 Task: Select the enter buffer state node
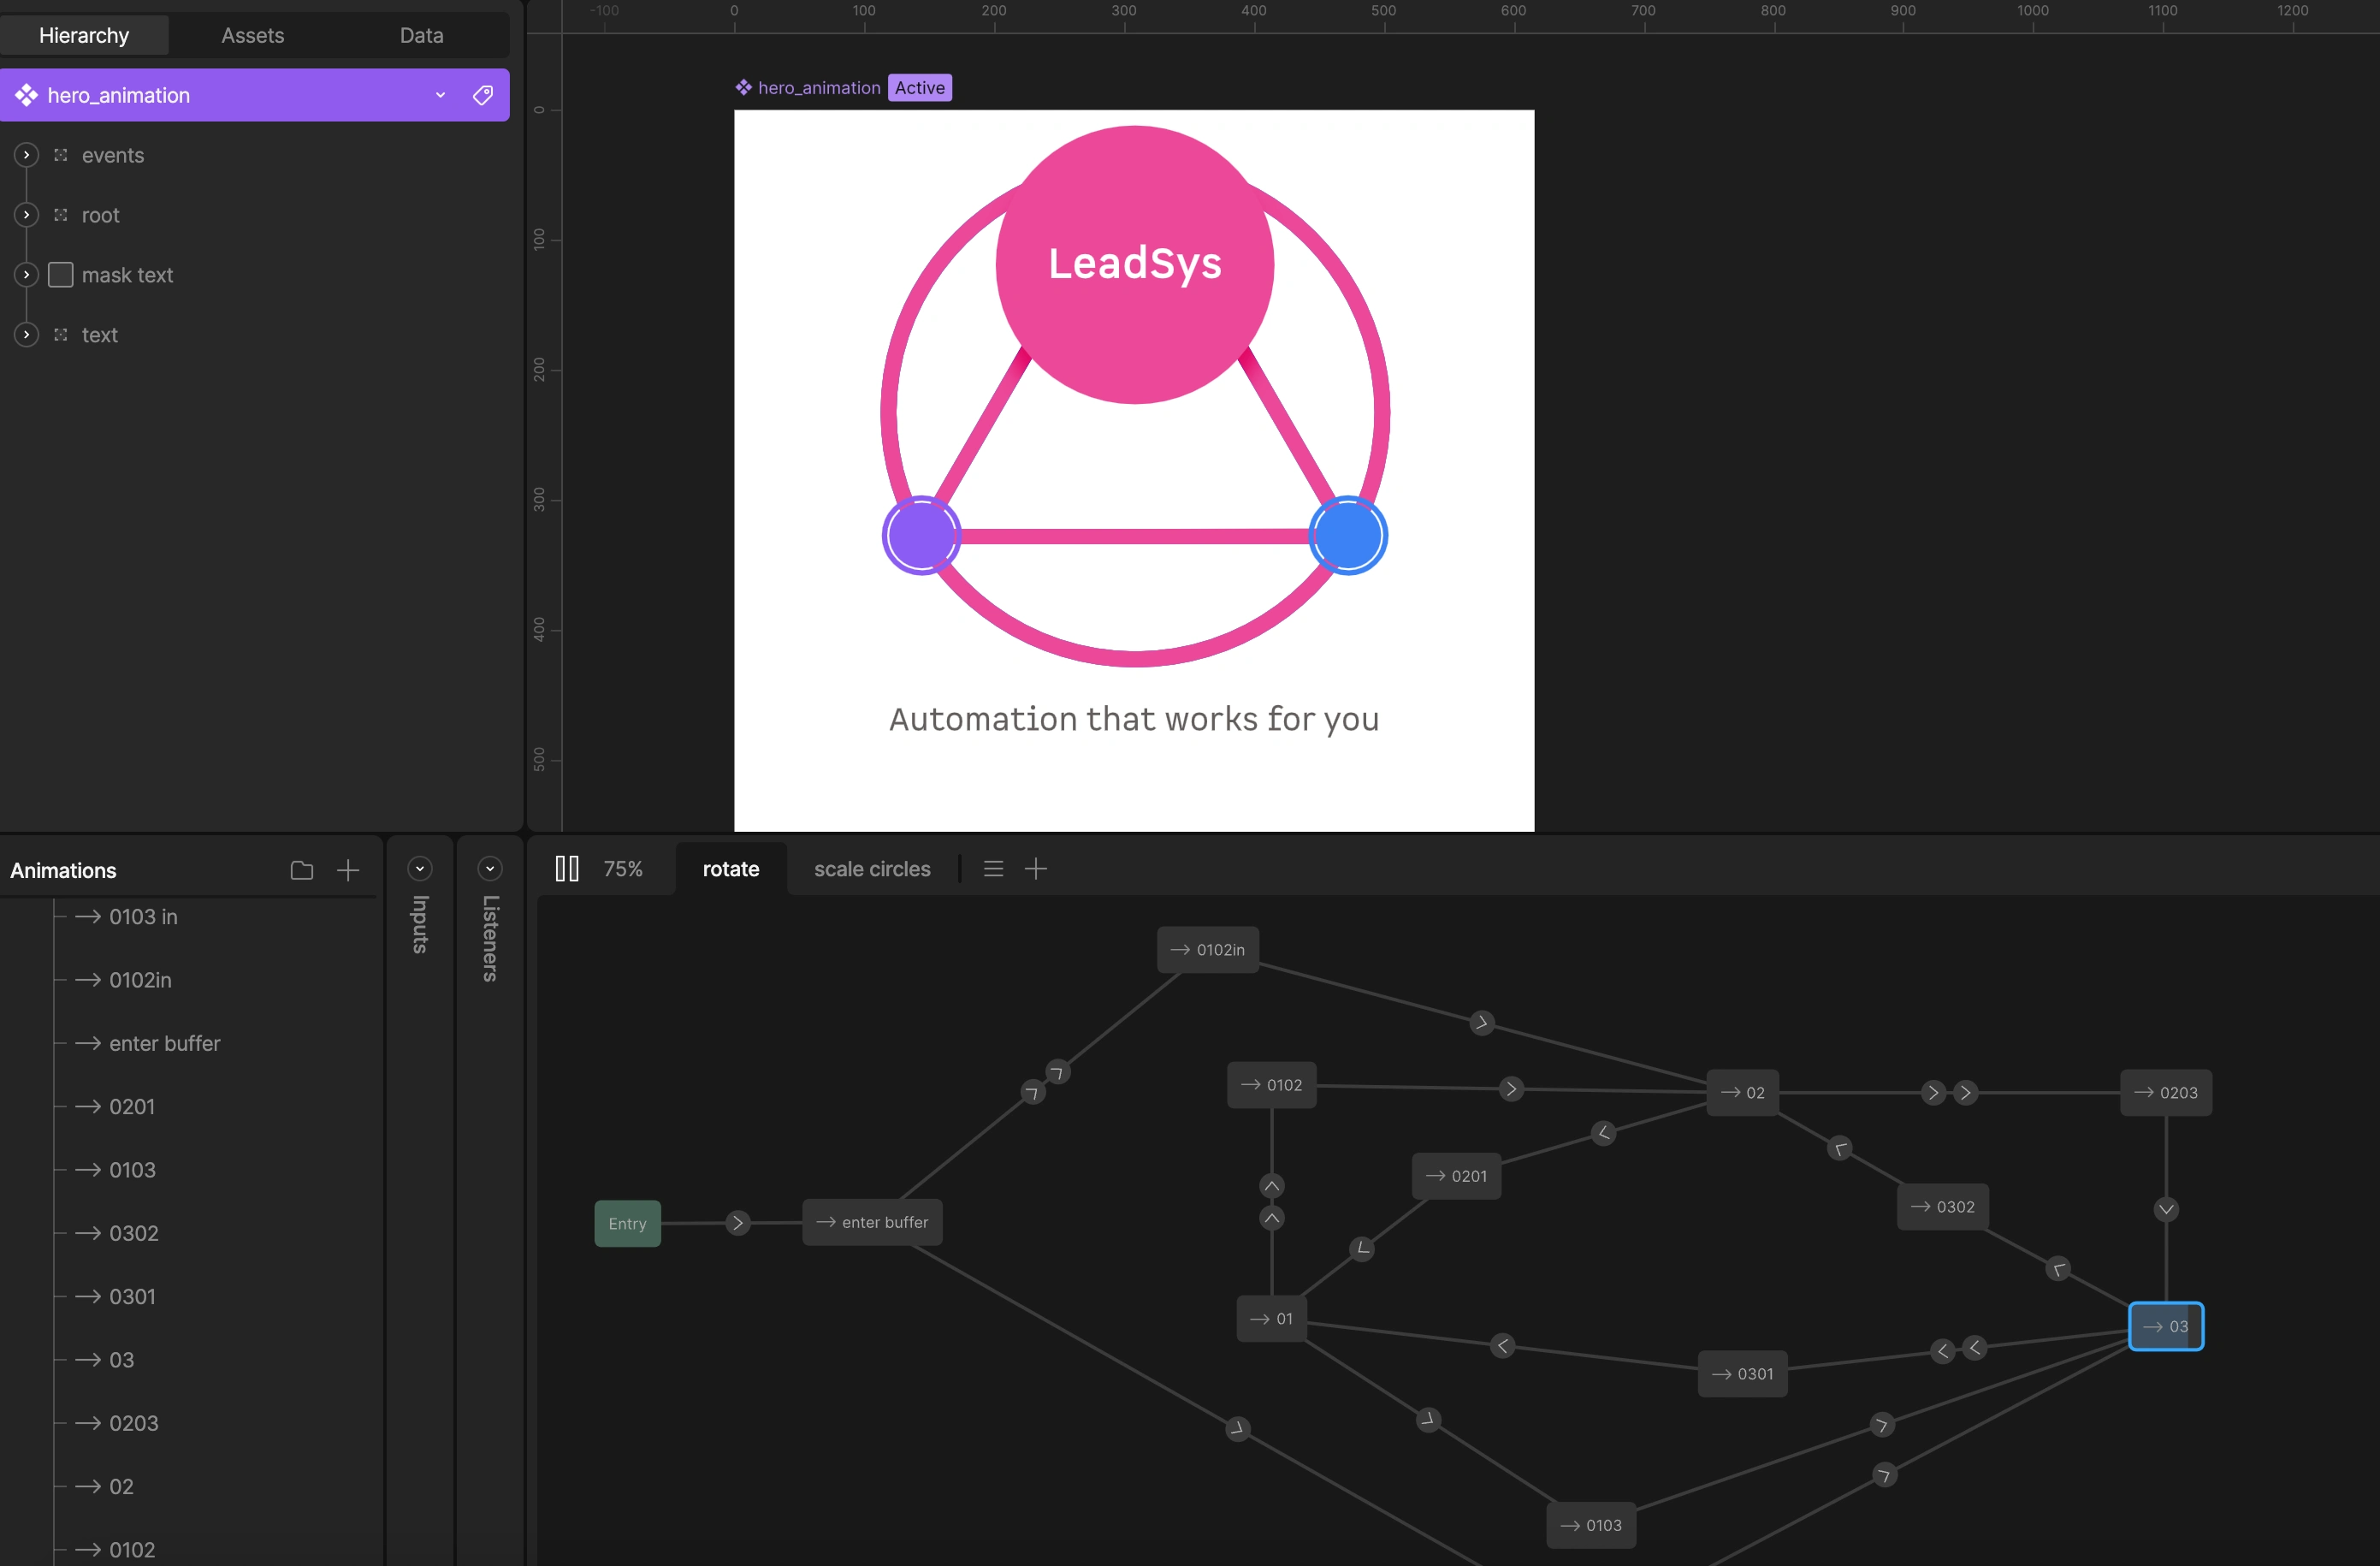[872, 1222]
